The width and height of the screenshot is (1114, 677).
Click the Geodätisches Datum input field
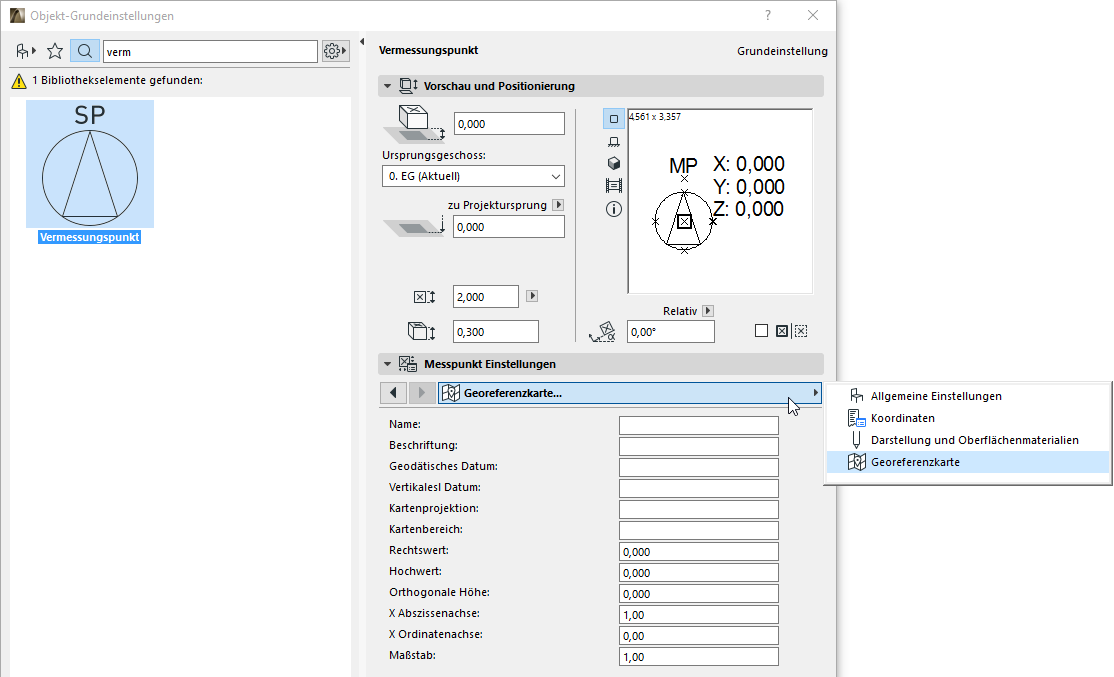(698, 467)
